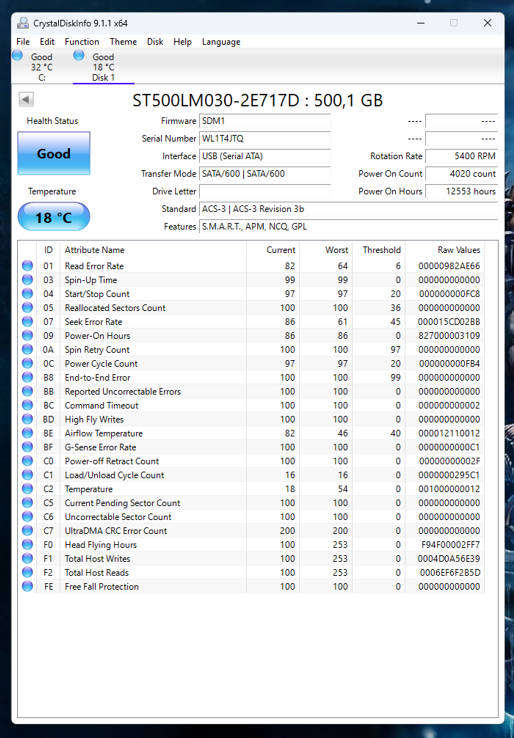514x738 pixels.
Task: Click status orb for Read Error Rate
Action: click(x=27, y=265)
